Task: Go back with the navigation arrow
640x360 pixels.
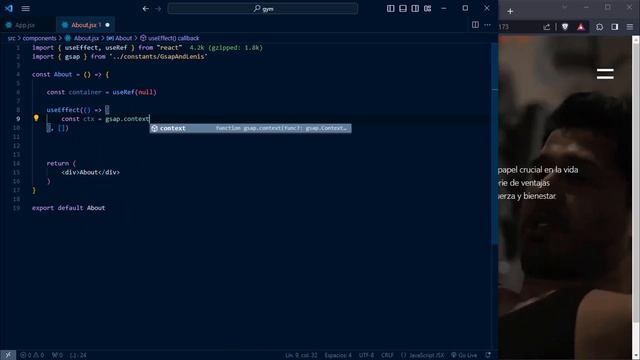Action: [146, 9]
